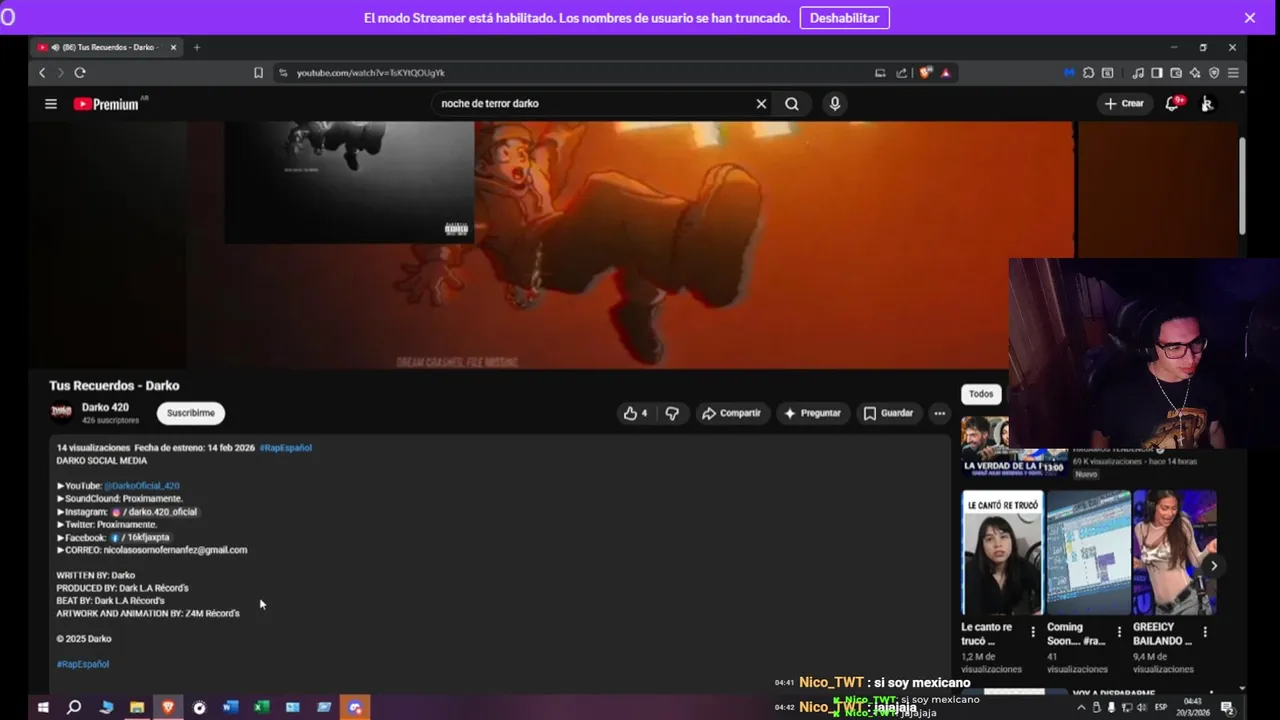Image resolution: width=1280 pixels, height=720 pixels.
Task: Open the Darko 420 channel name
Action: [105, 407]
